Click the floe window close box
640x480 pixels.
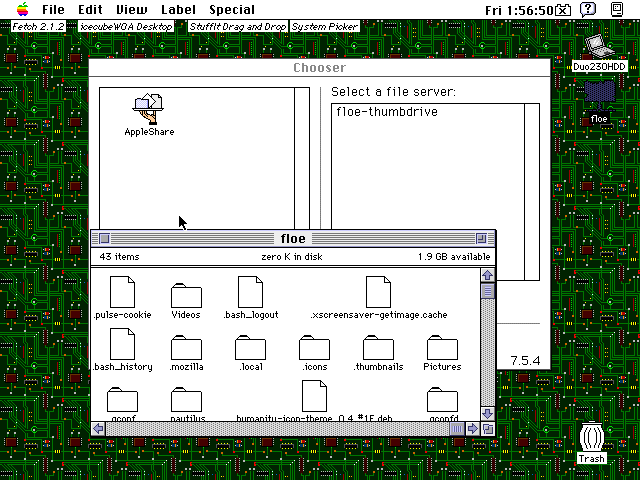[x=104, y=238]
